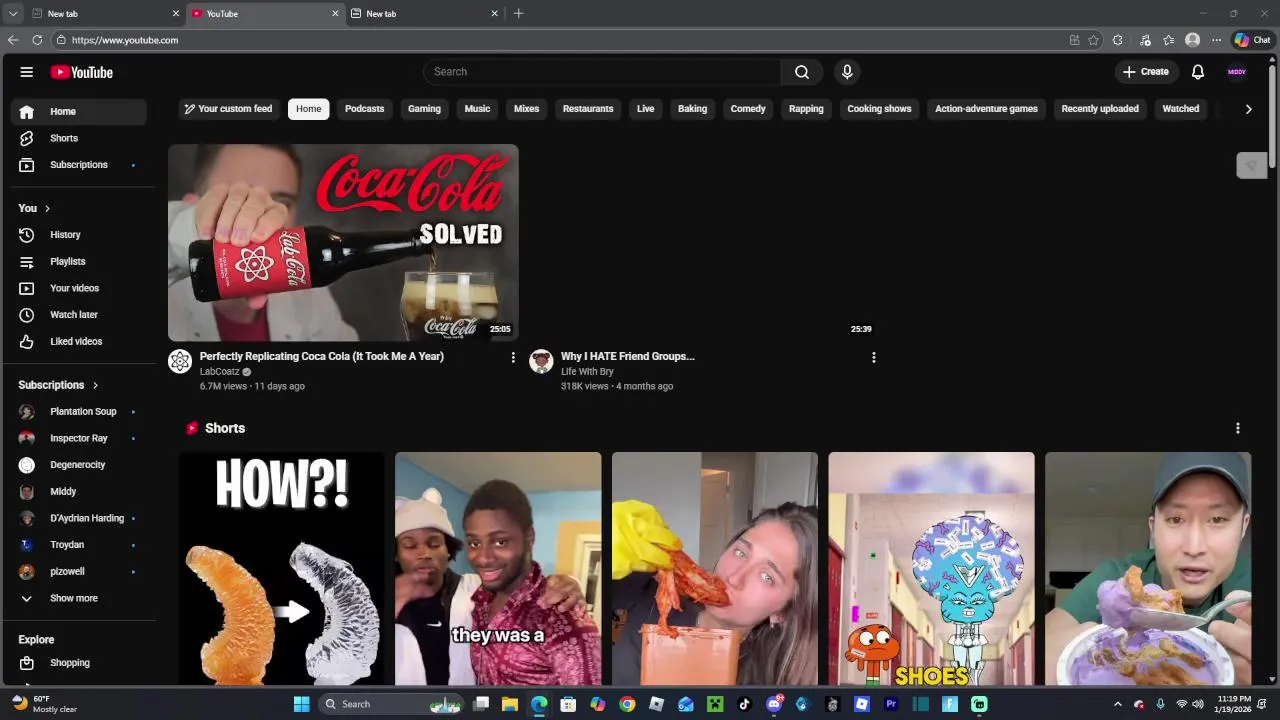This screenshot has height=720, width=1280.
Task: Open the YouTube hamburger guide menu
Action: 27,72
